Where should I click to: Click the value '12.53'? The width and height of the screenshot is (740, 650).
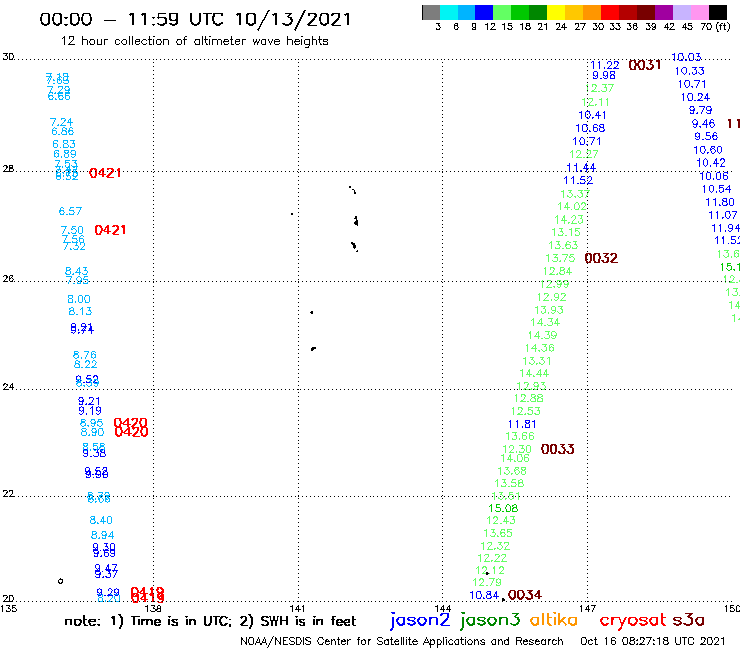525,411
